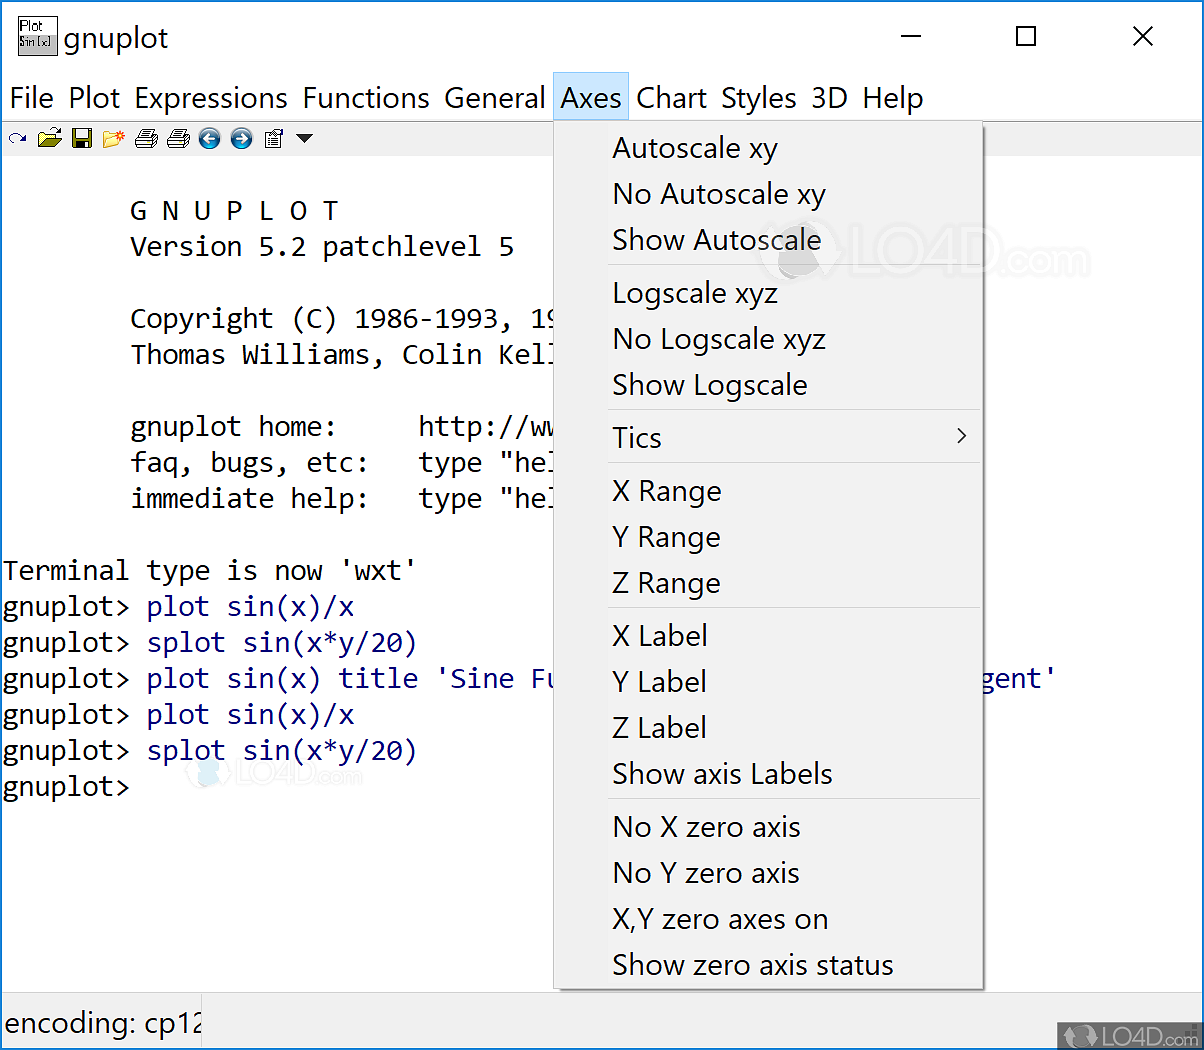Turn off autoscale with No Autoscale xy
The image size is (1204, 1050).
point(718,194)
